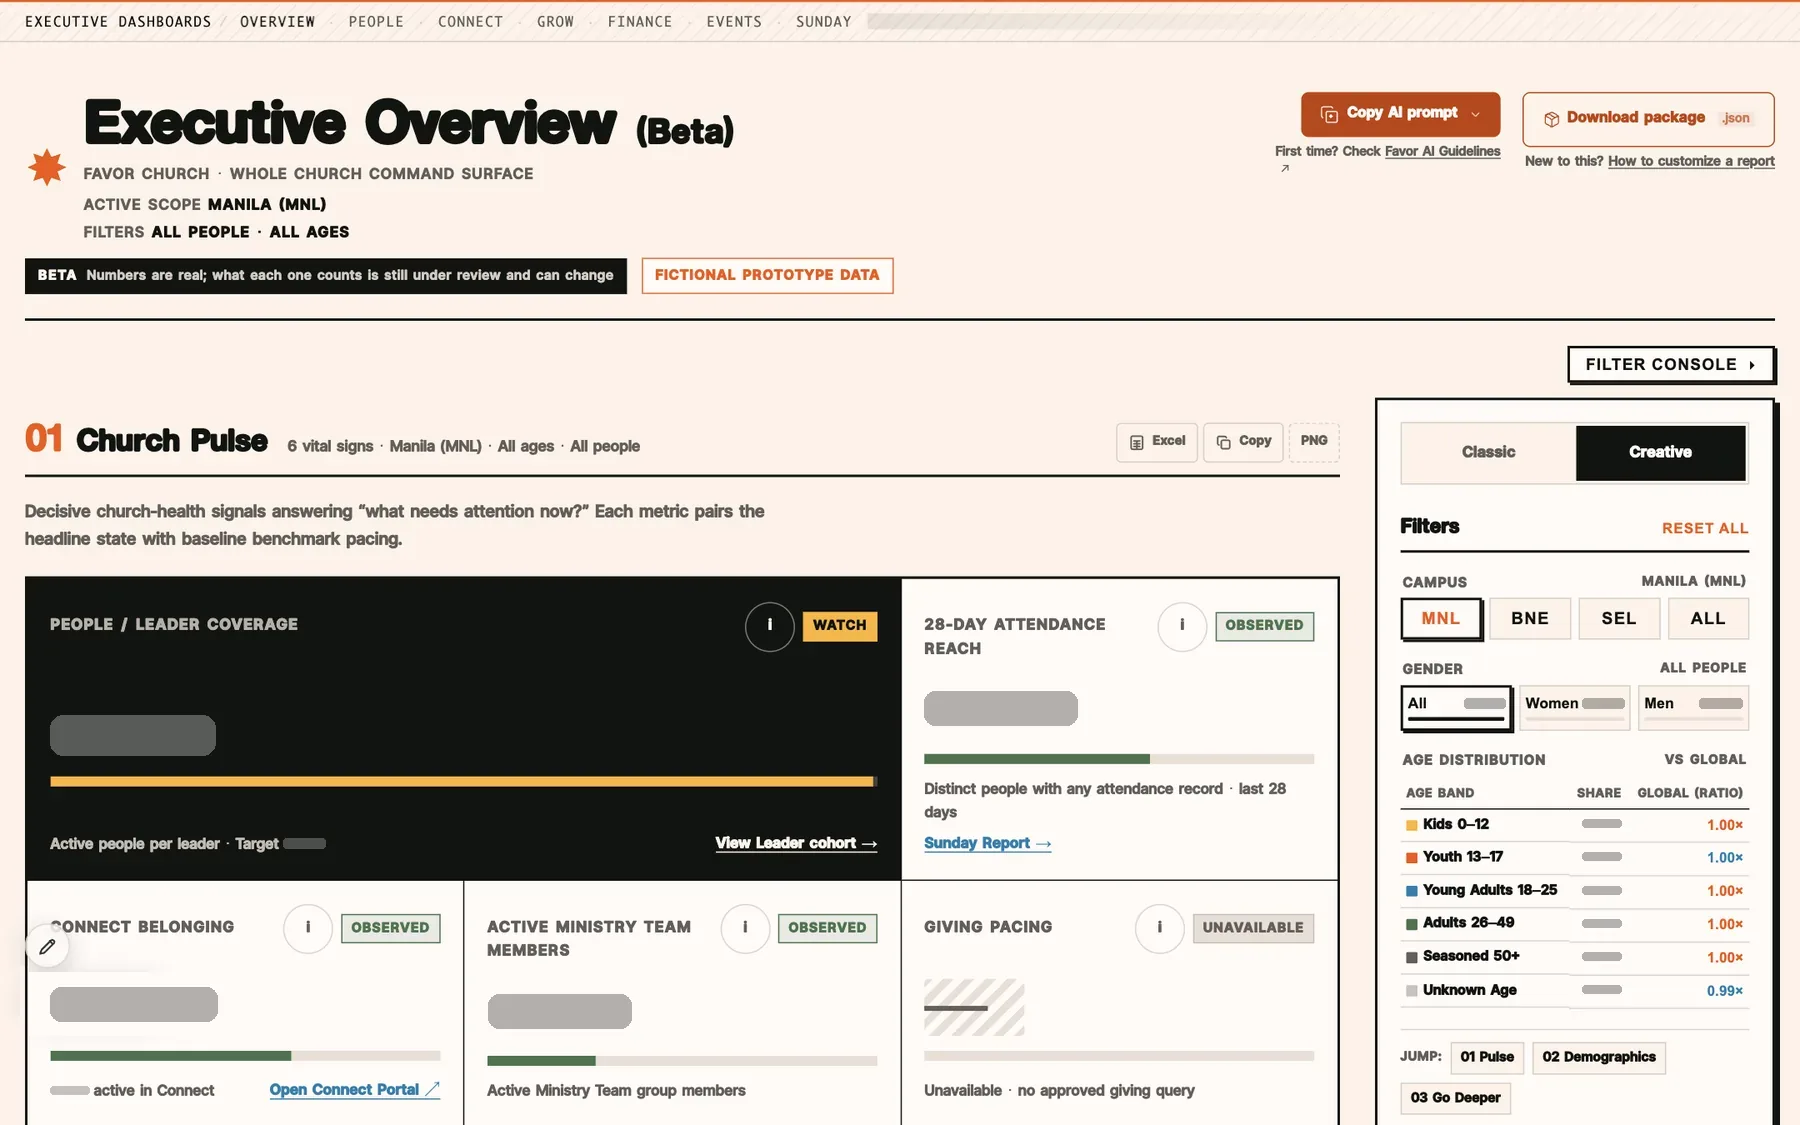Open Favor AI Guidelines link

click(x=1442, y=152)
